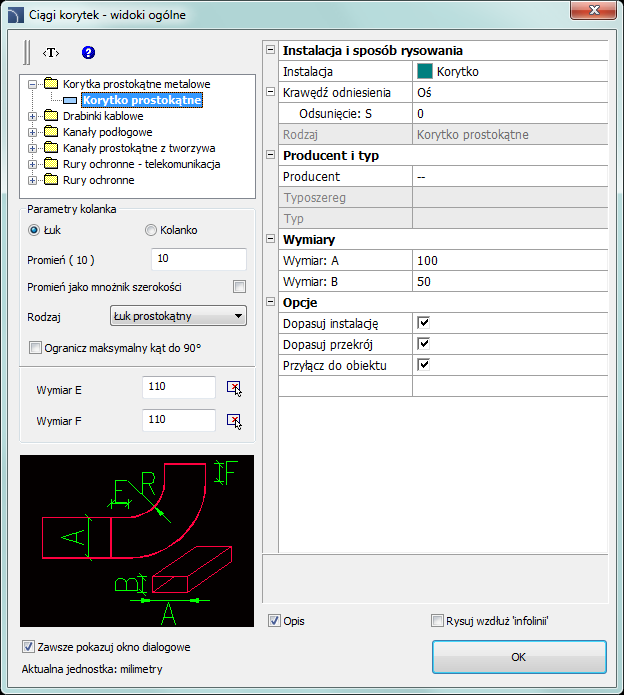Click Producent value cell

(x=510, y=177)
